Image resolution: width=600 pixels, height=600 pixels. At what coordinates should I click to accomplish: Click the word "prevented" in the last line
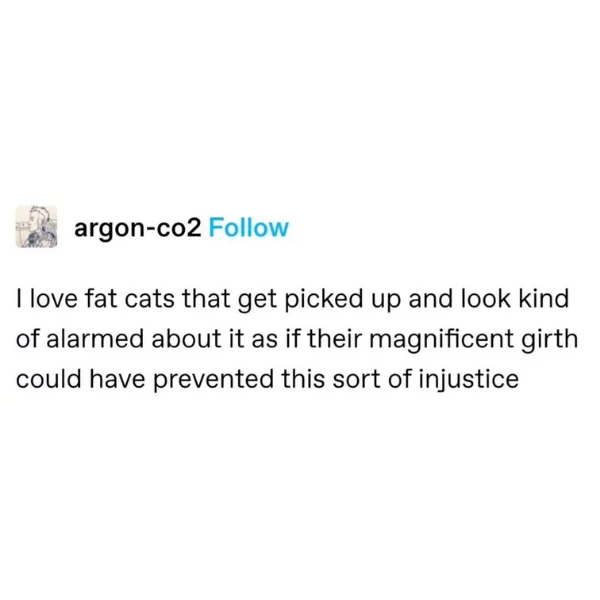tap(213, 380)
